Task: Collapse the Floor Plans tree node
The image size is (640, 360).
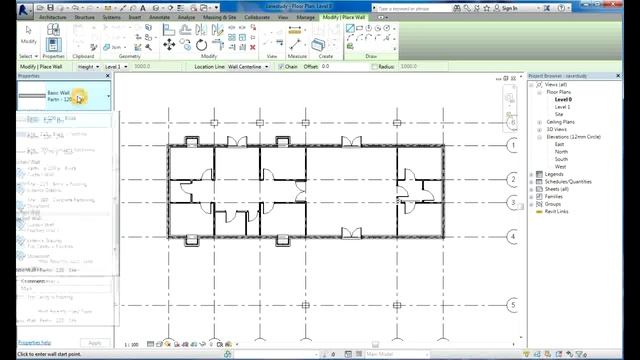Action: 539,92
